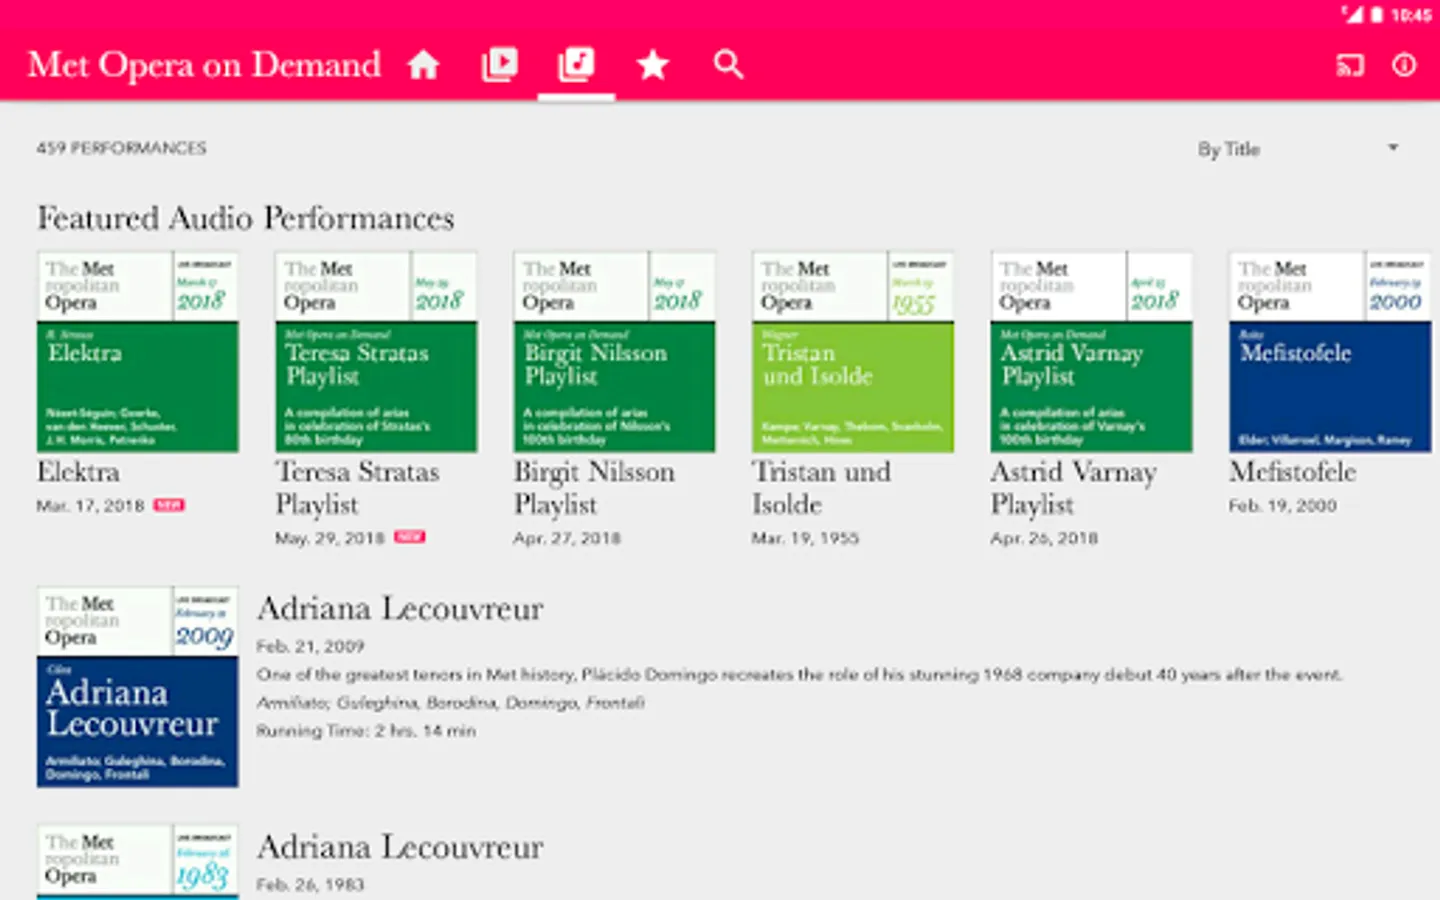The height and width of the screenshot is (900, 1440).
Task: Tap the search magnifier icon
Action: (x=729, y=65)
